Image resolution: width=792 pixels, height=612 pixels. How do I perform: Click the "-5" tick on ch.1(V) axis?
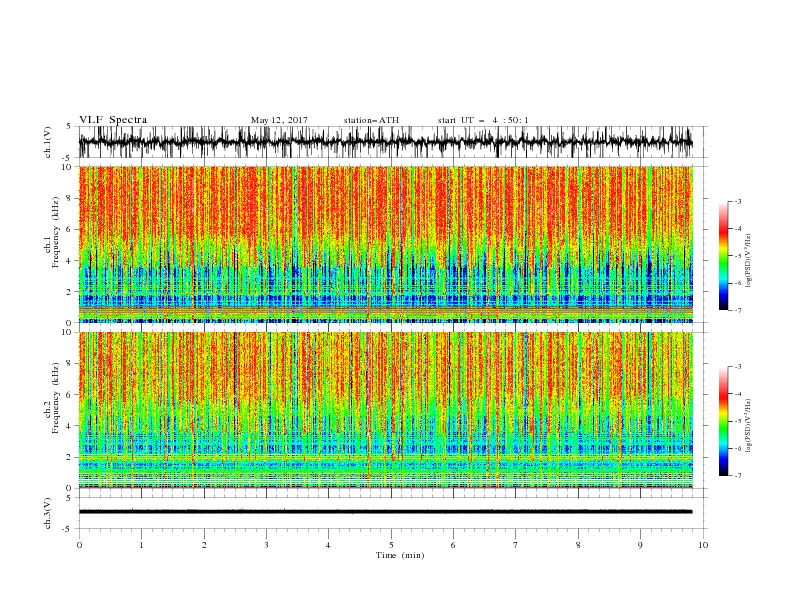pos(68,158)
